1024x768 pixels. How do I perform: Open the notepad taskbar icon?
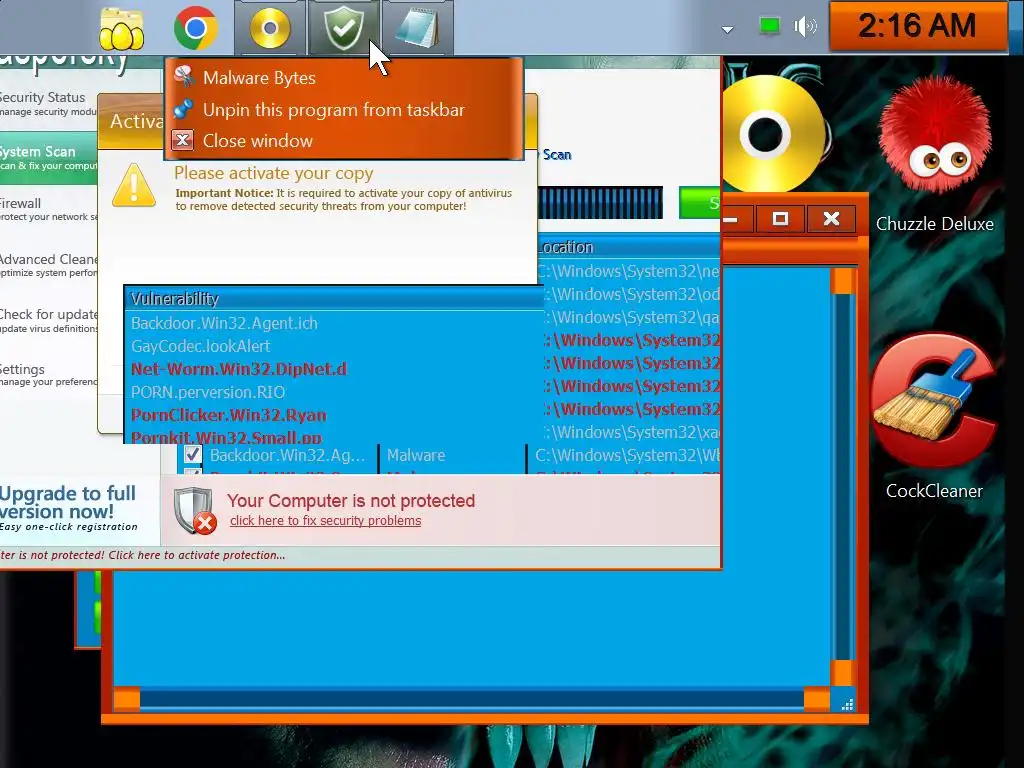[x=417, y=28]
